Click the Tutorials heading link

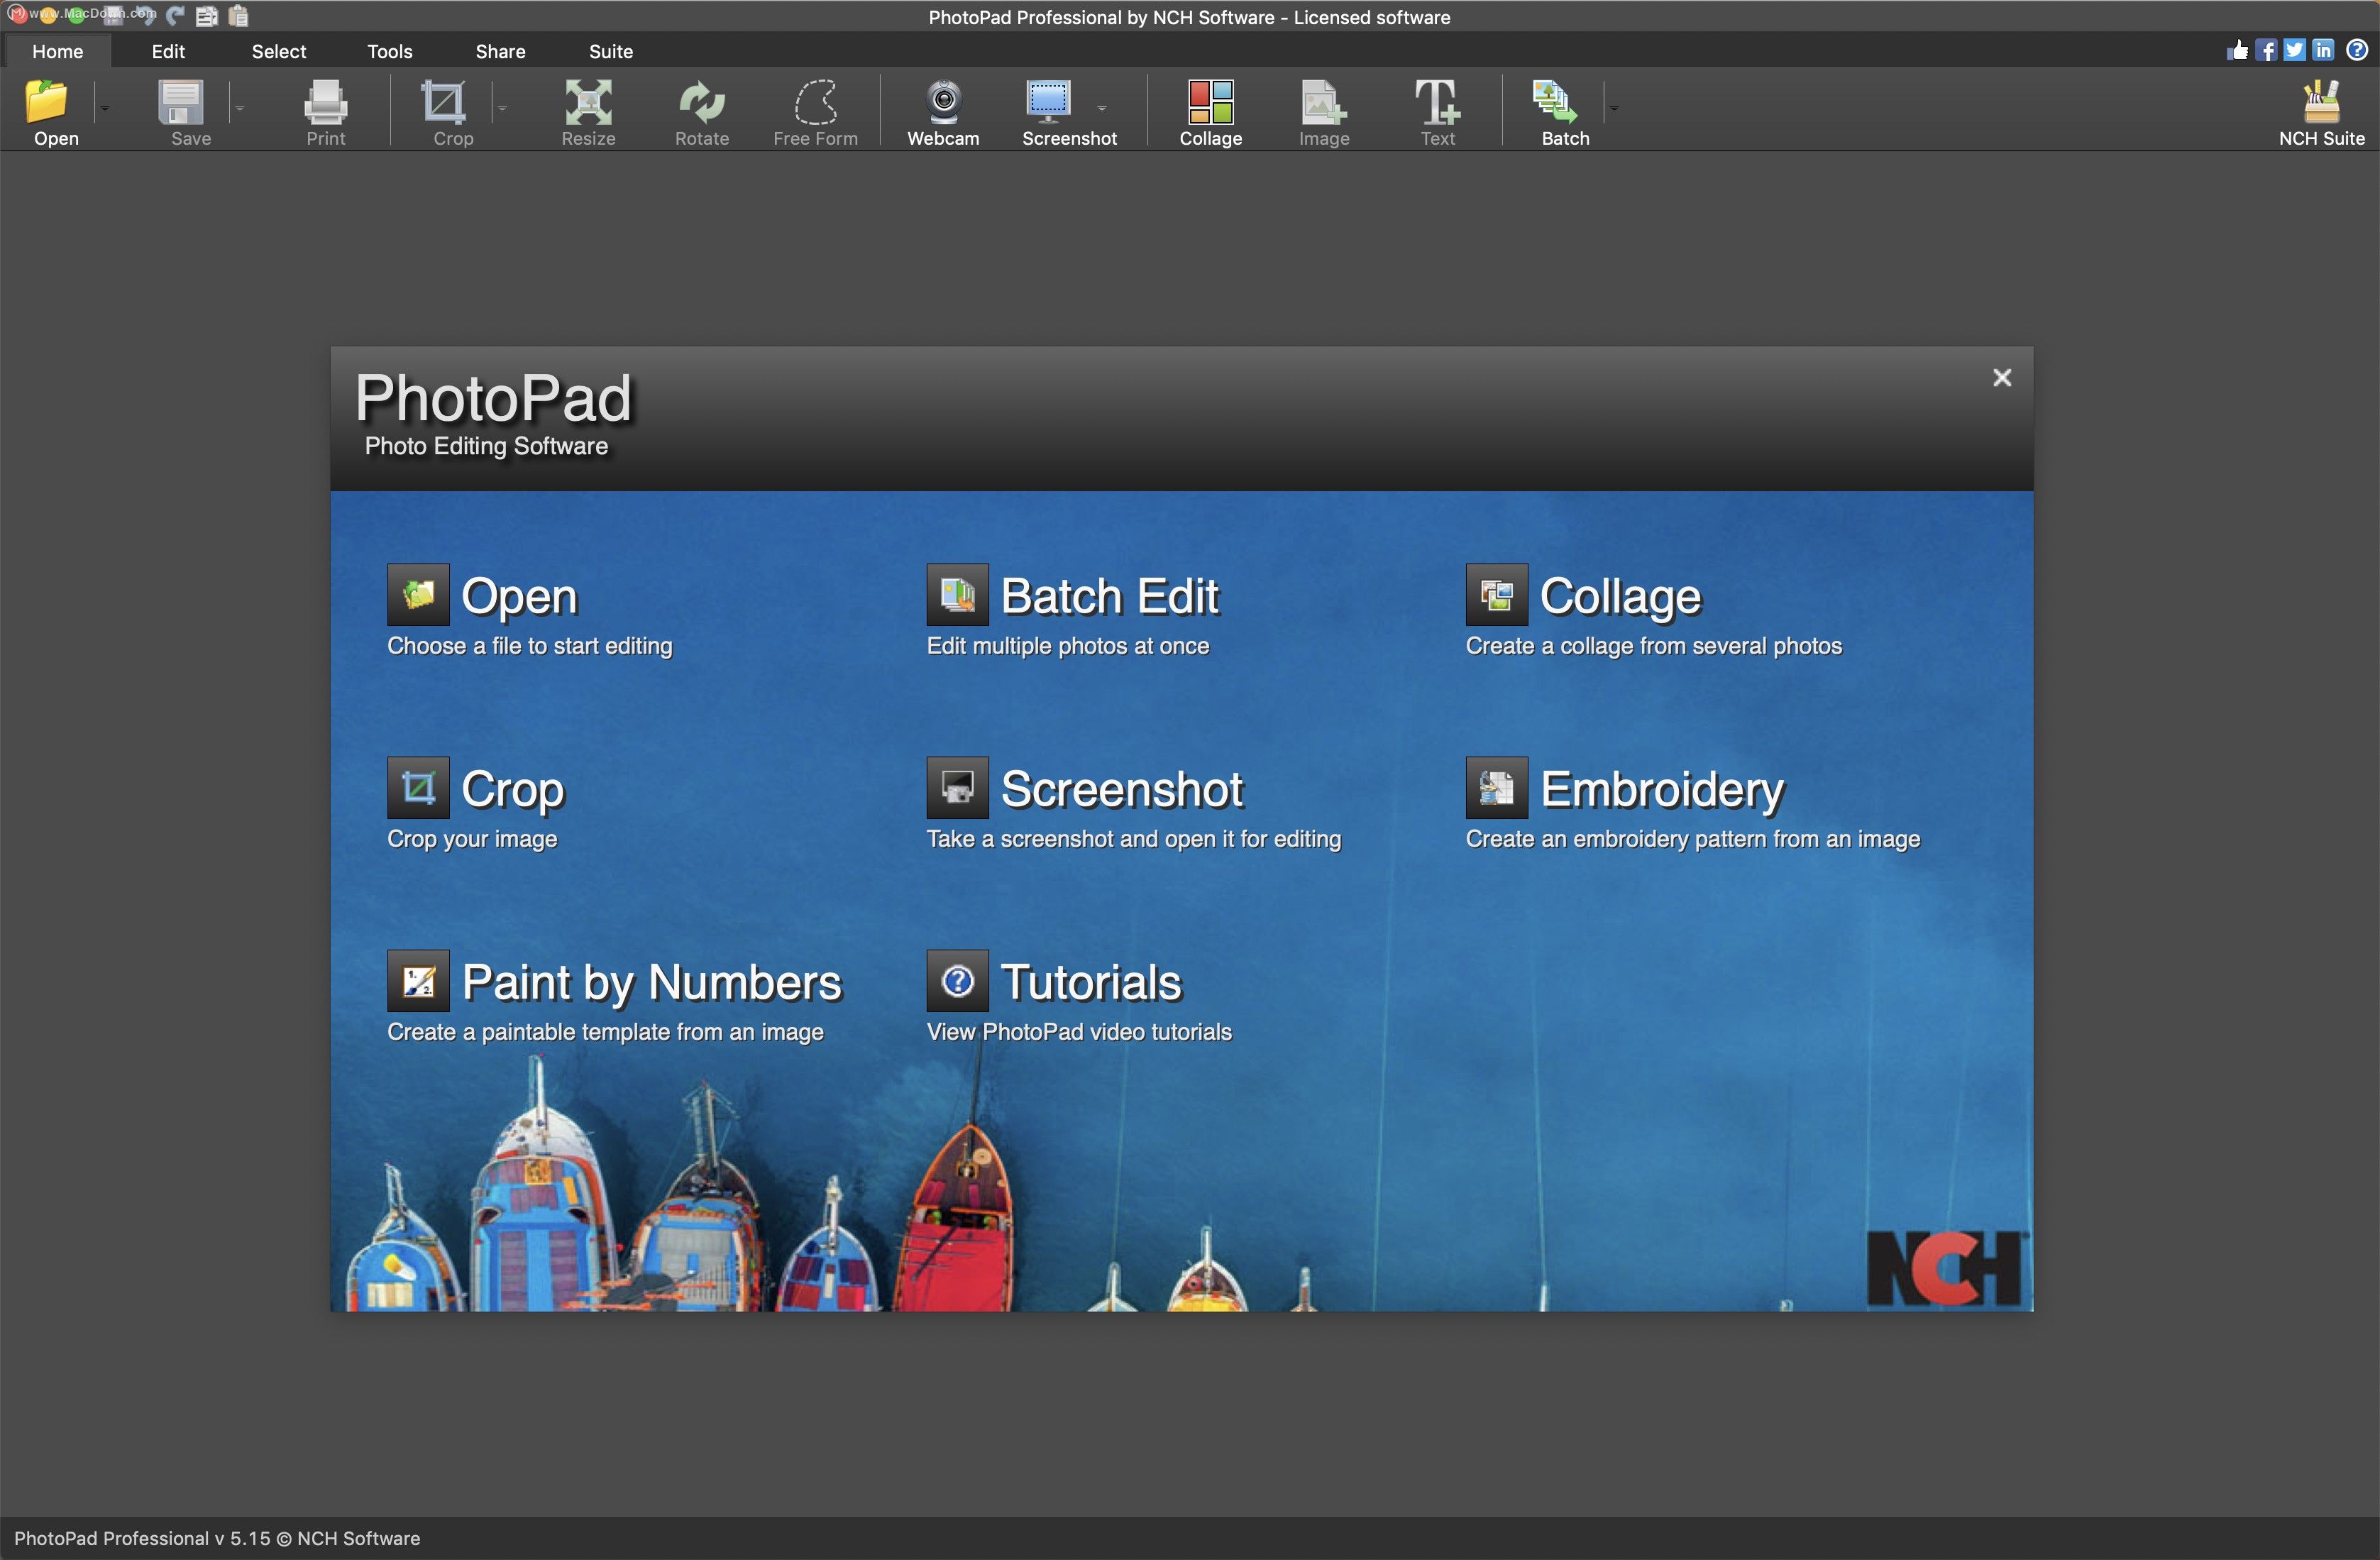pos(1091,982)
